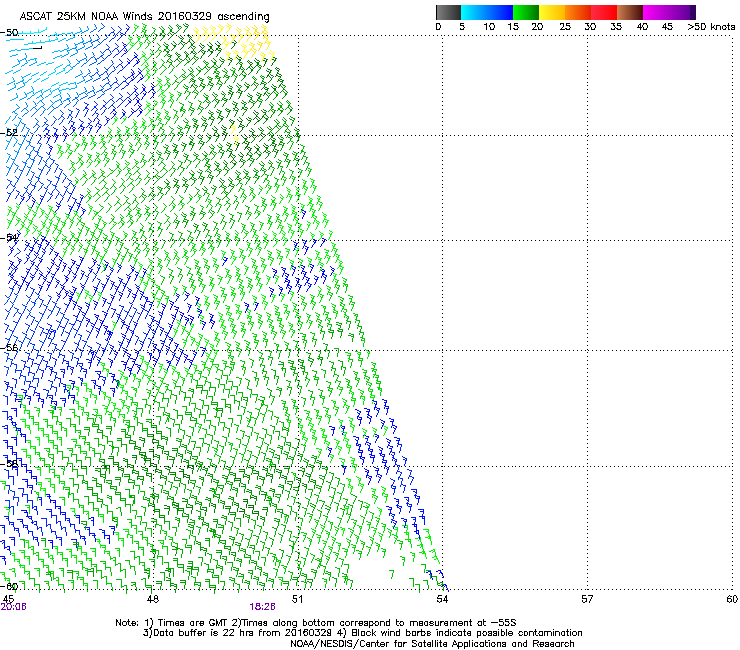Click the note line 'Times are GMT'
The width and height of the screenshot is (740, 650).
pos(316,623)
